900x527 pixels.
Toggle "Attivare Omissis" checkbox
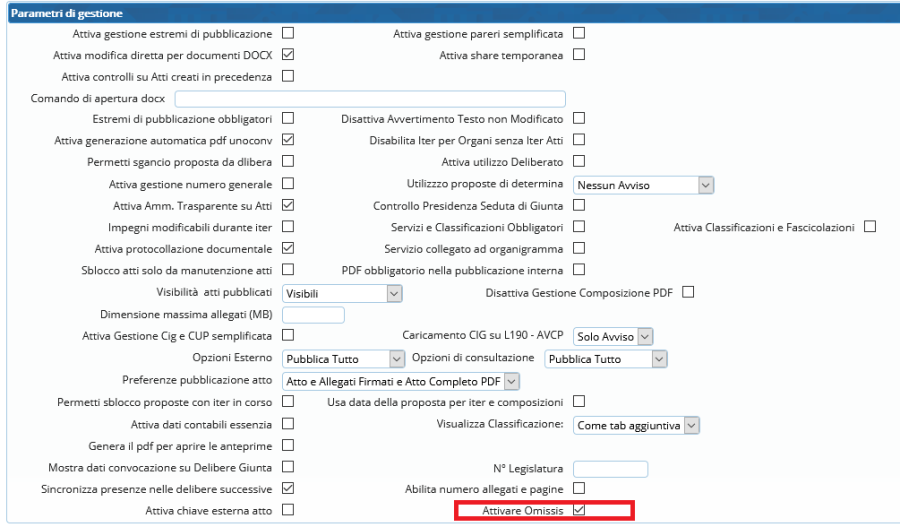tap(578, 511)
